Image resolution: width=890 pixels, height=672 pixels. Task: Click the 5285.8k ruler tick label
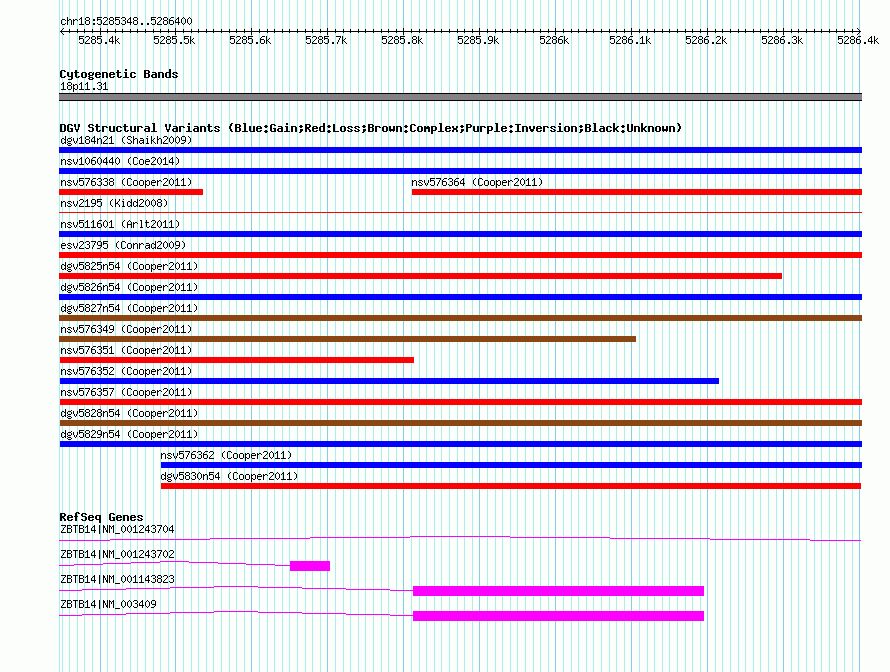[402, 40]
